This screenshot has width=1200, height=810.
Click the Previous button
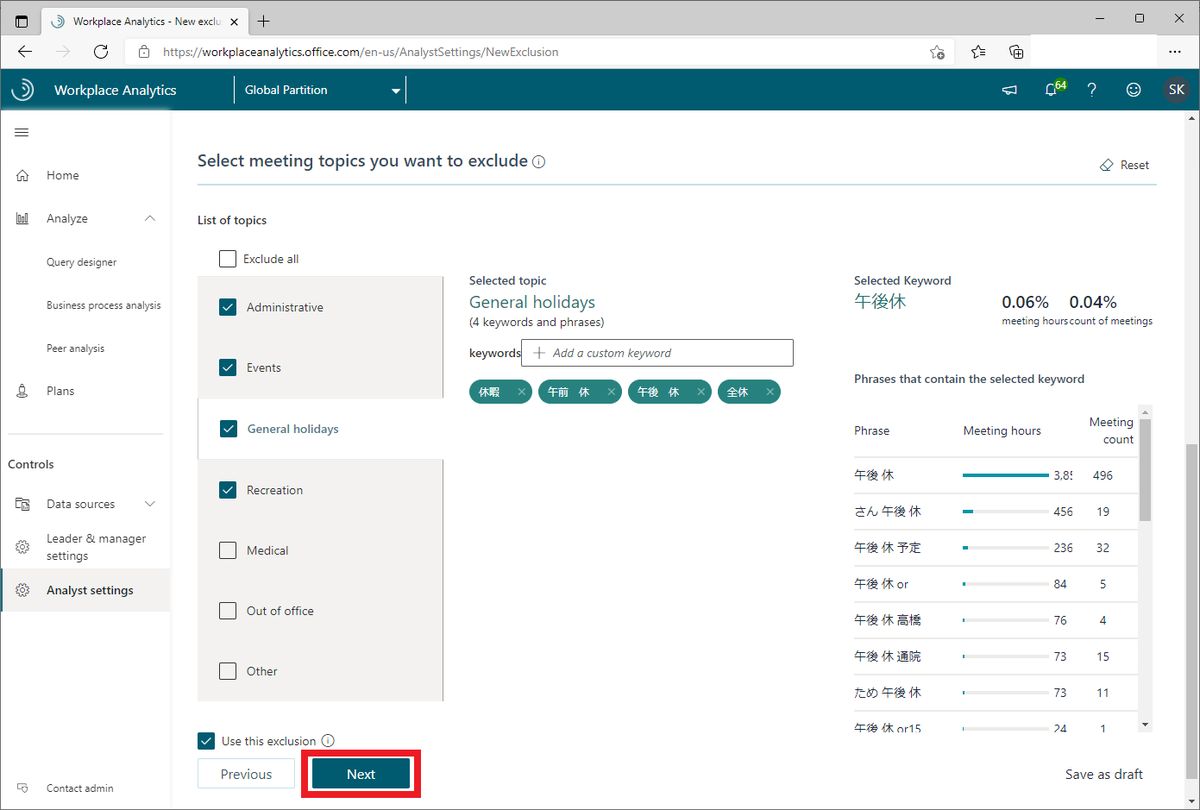(246, 774)
